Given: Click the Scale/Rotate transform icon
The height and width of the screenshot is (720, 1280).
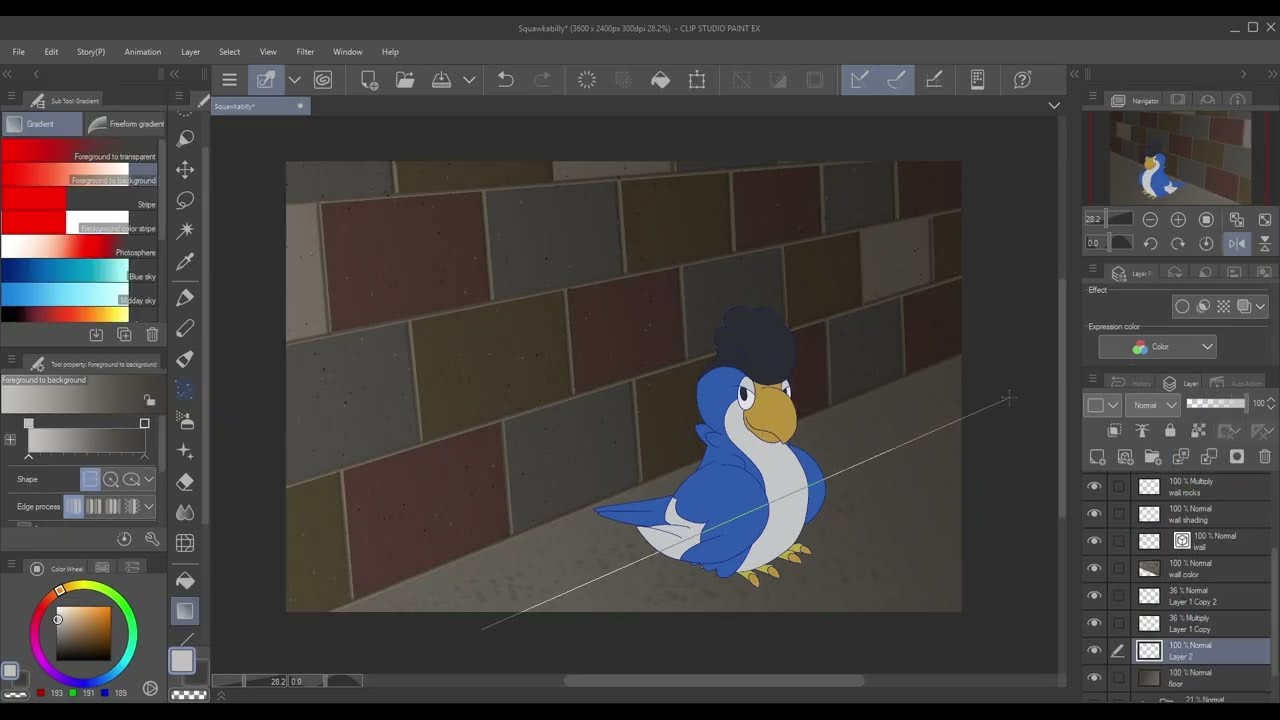Looking at the screenshot, I should click(697, 80).
